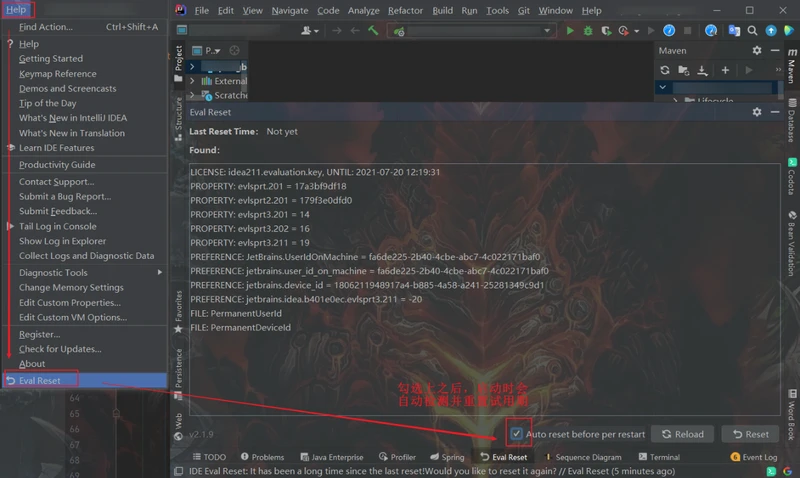This screenshot has width=800, height=478.
Task: Open Maven panel settings gear
Action: pyautogui.click(x=757, y=50)
